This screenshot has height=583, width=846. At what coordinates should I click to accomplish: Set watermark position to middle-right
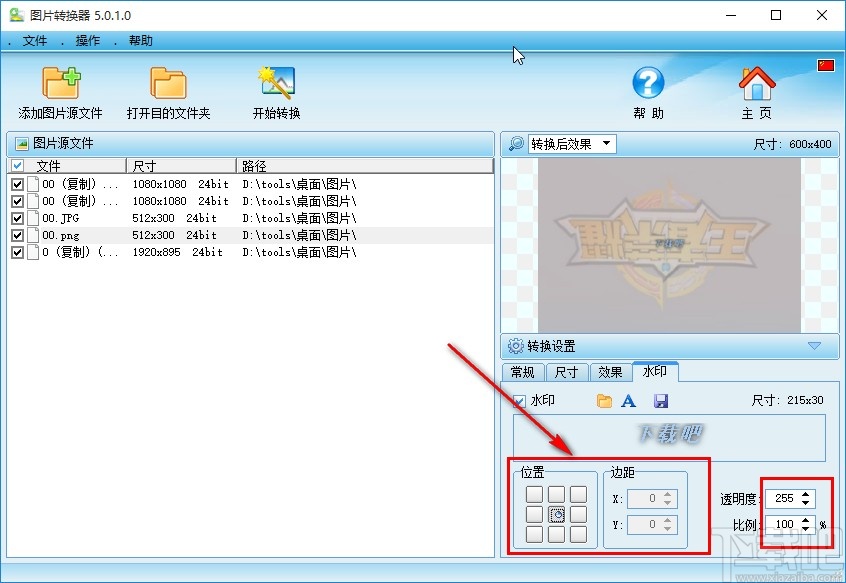click(578, 515)
